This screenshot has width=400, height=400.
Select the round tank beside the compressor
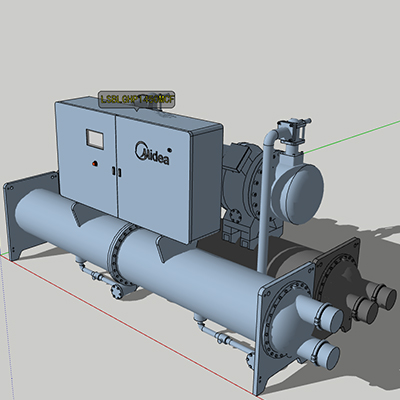click(298, 193)
